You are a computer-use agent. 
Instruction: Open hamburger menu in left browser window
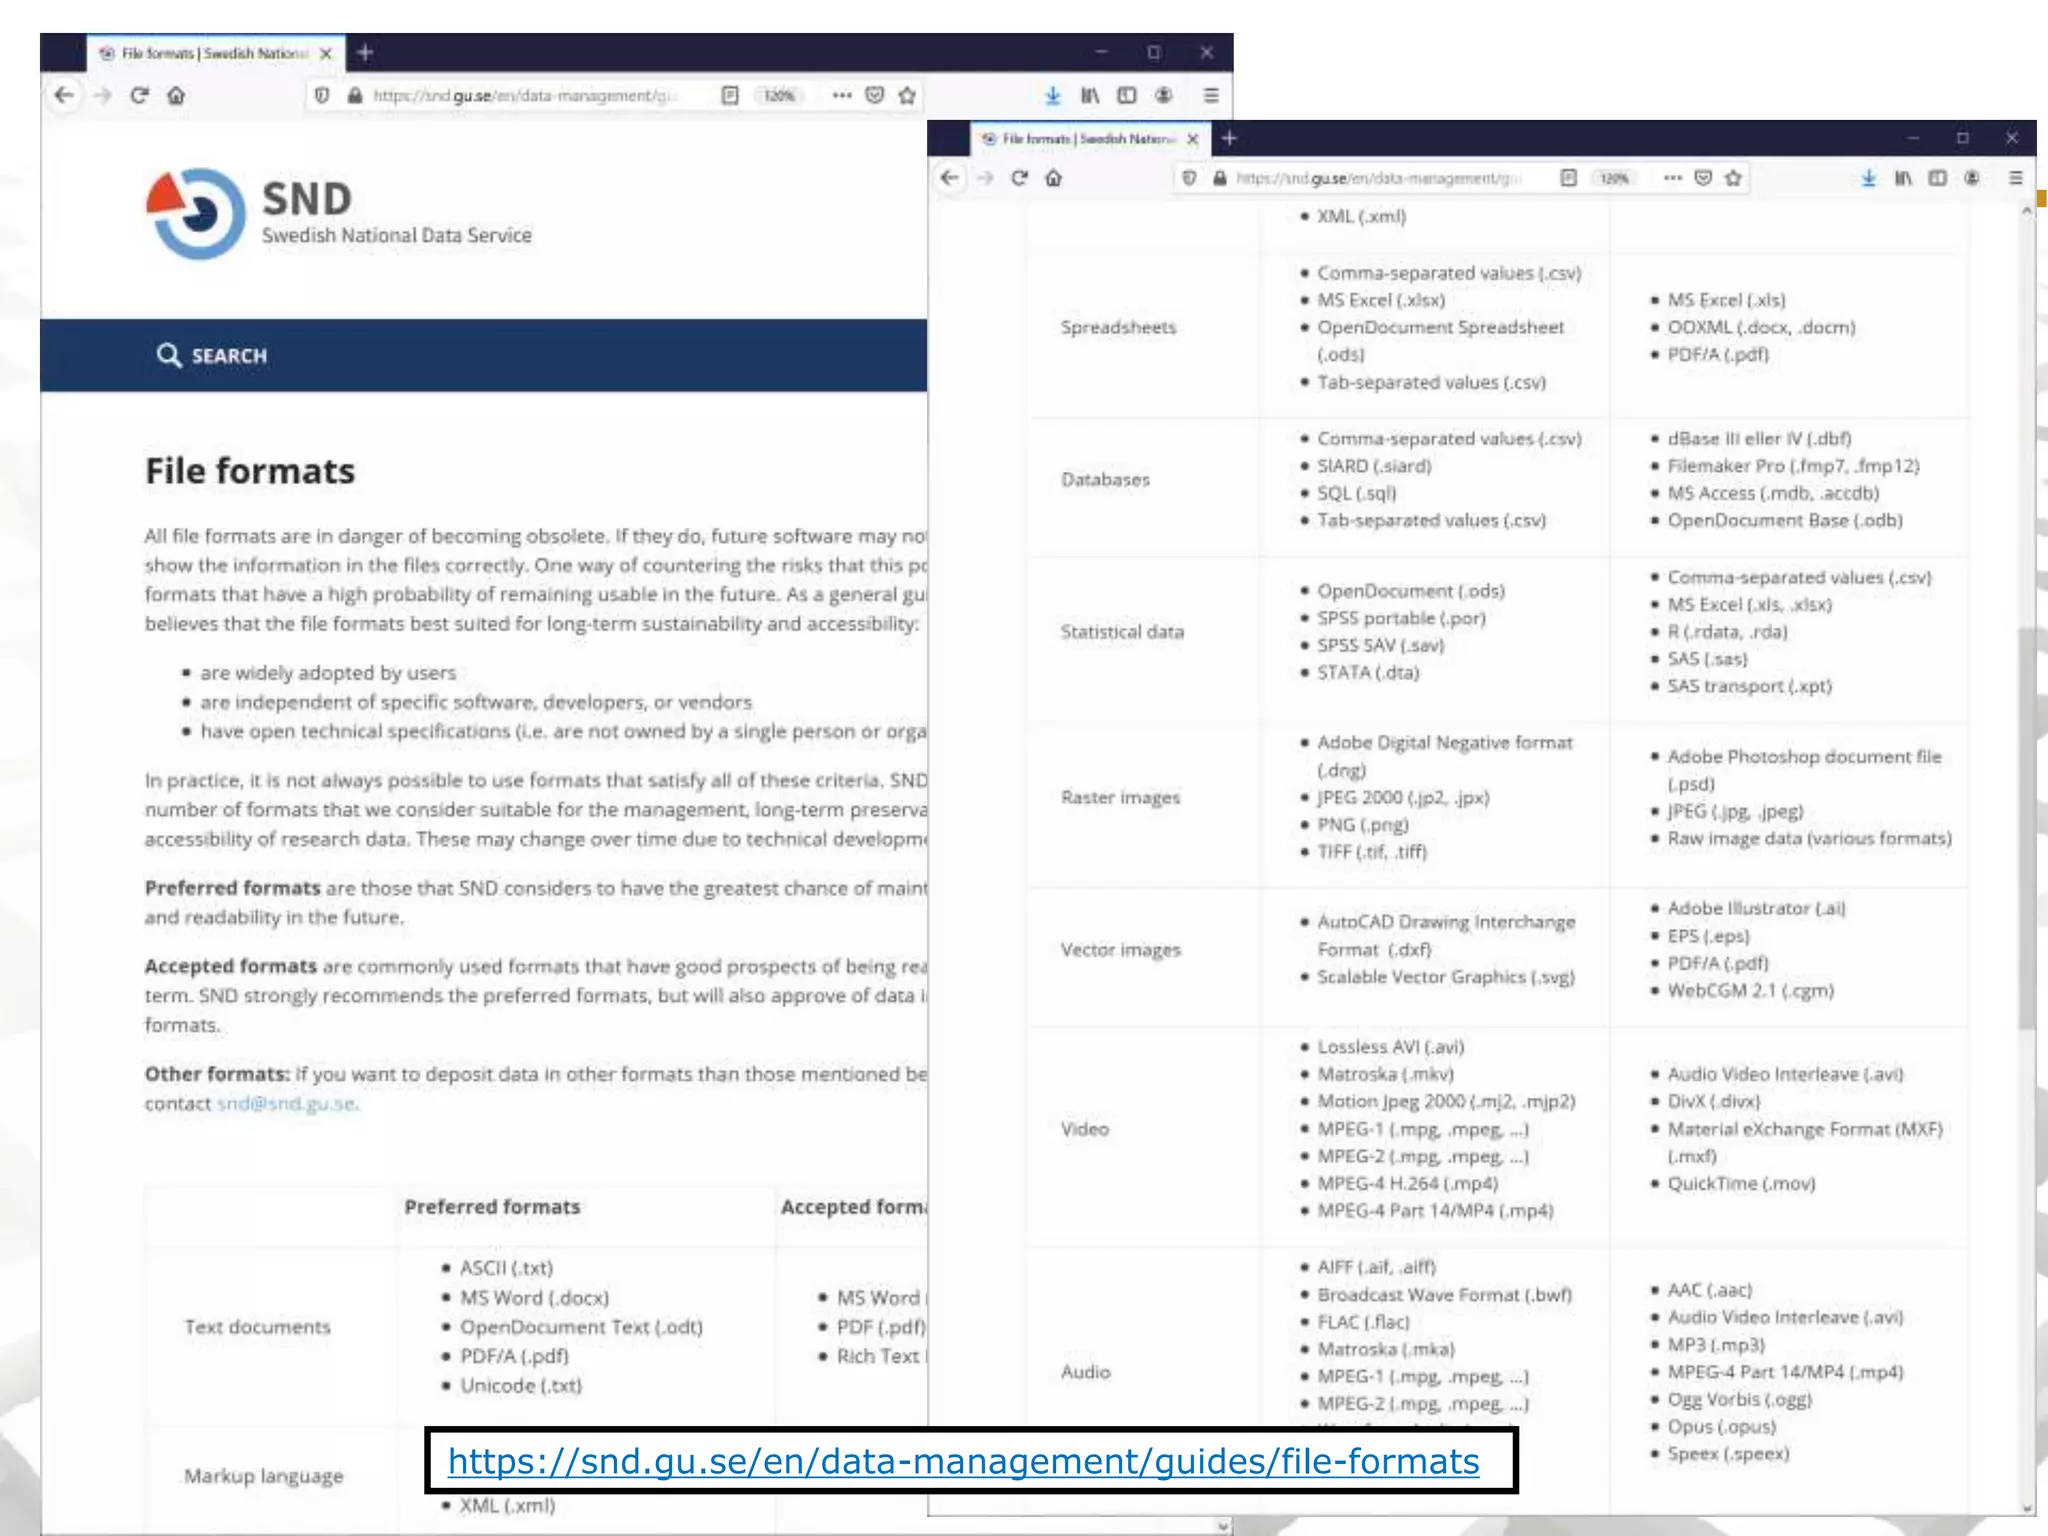[x=1211, y=95]
